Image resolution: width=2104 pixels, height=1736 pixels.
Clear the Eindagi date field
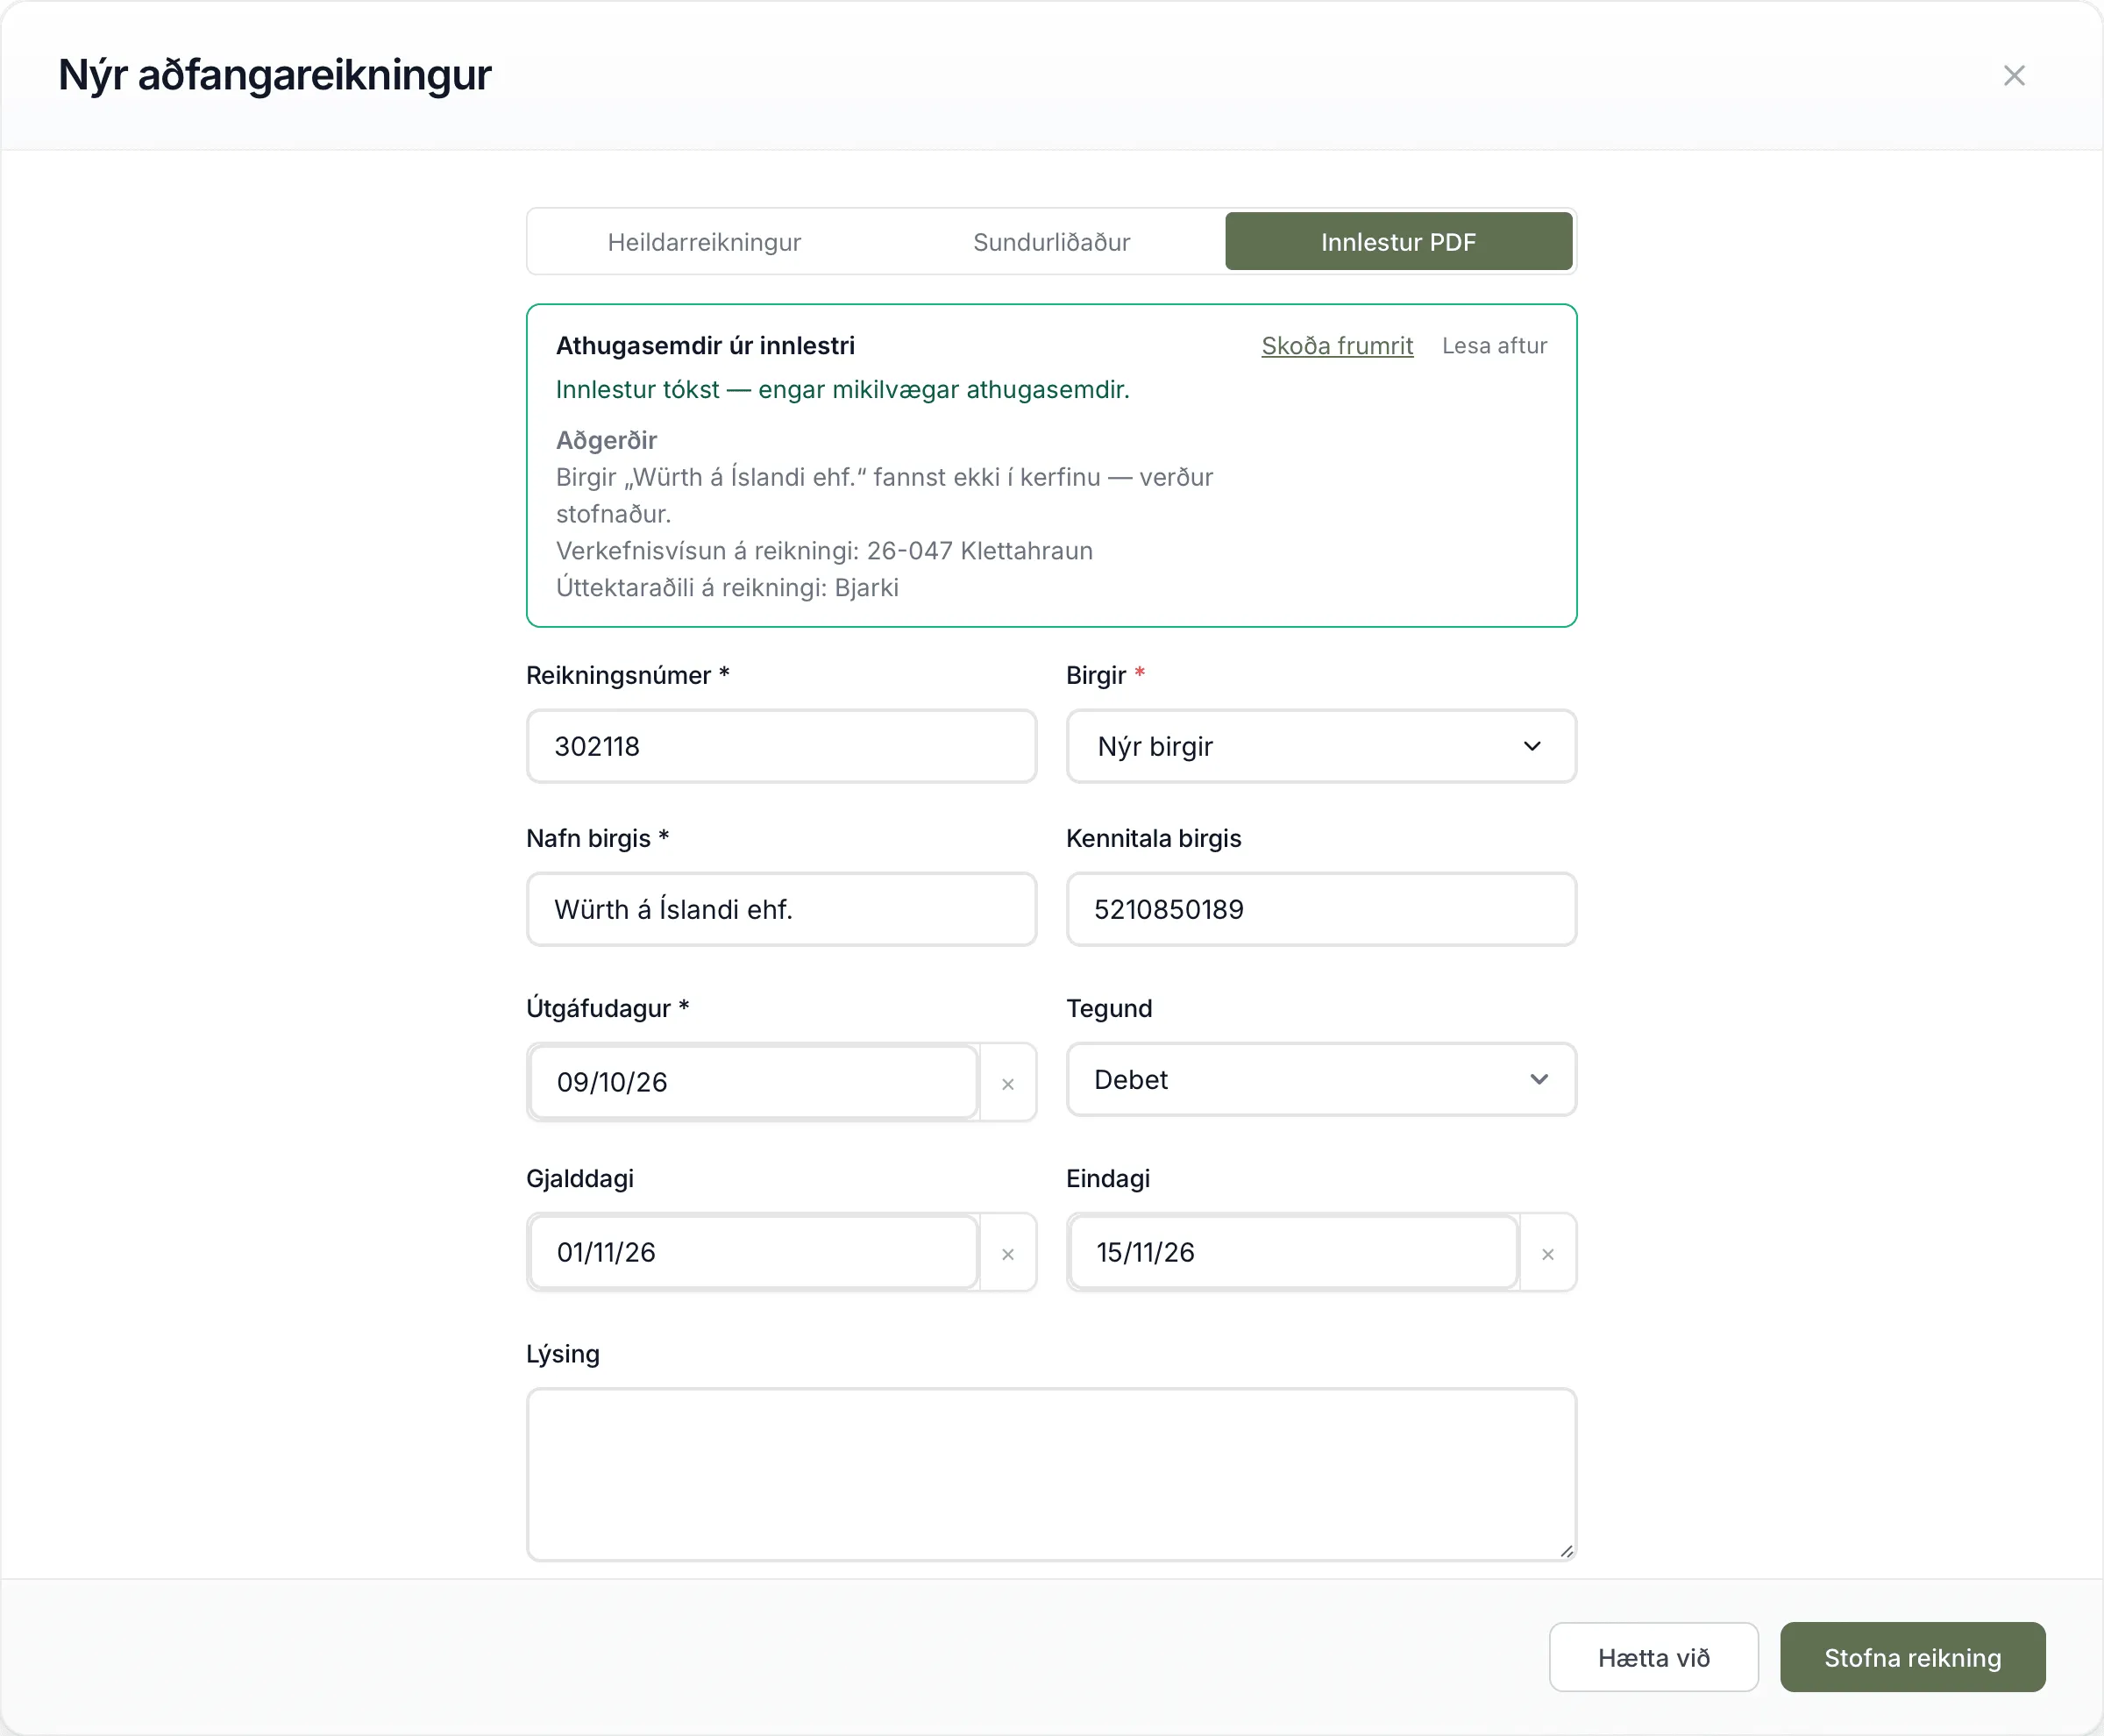click(x=1547, y=1253)
